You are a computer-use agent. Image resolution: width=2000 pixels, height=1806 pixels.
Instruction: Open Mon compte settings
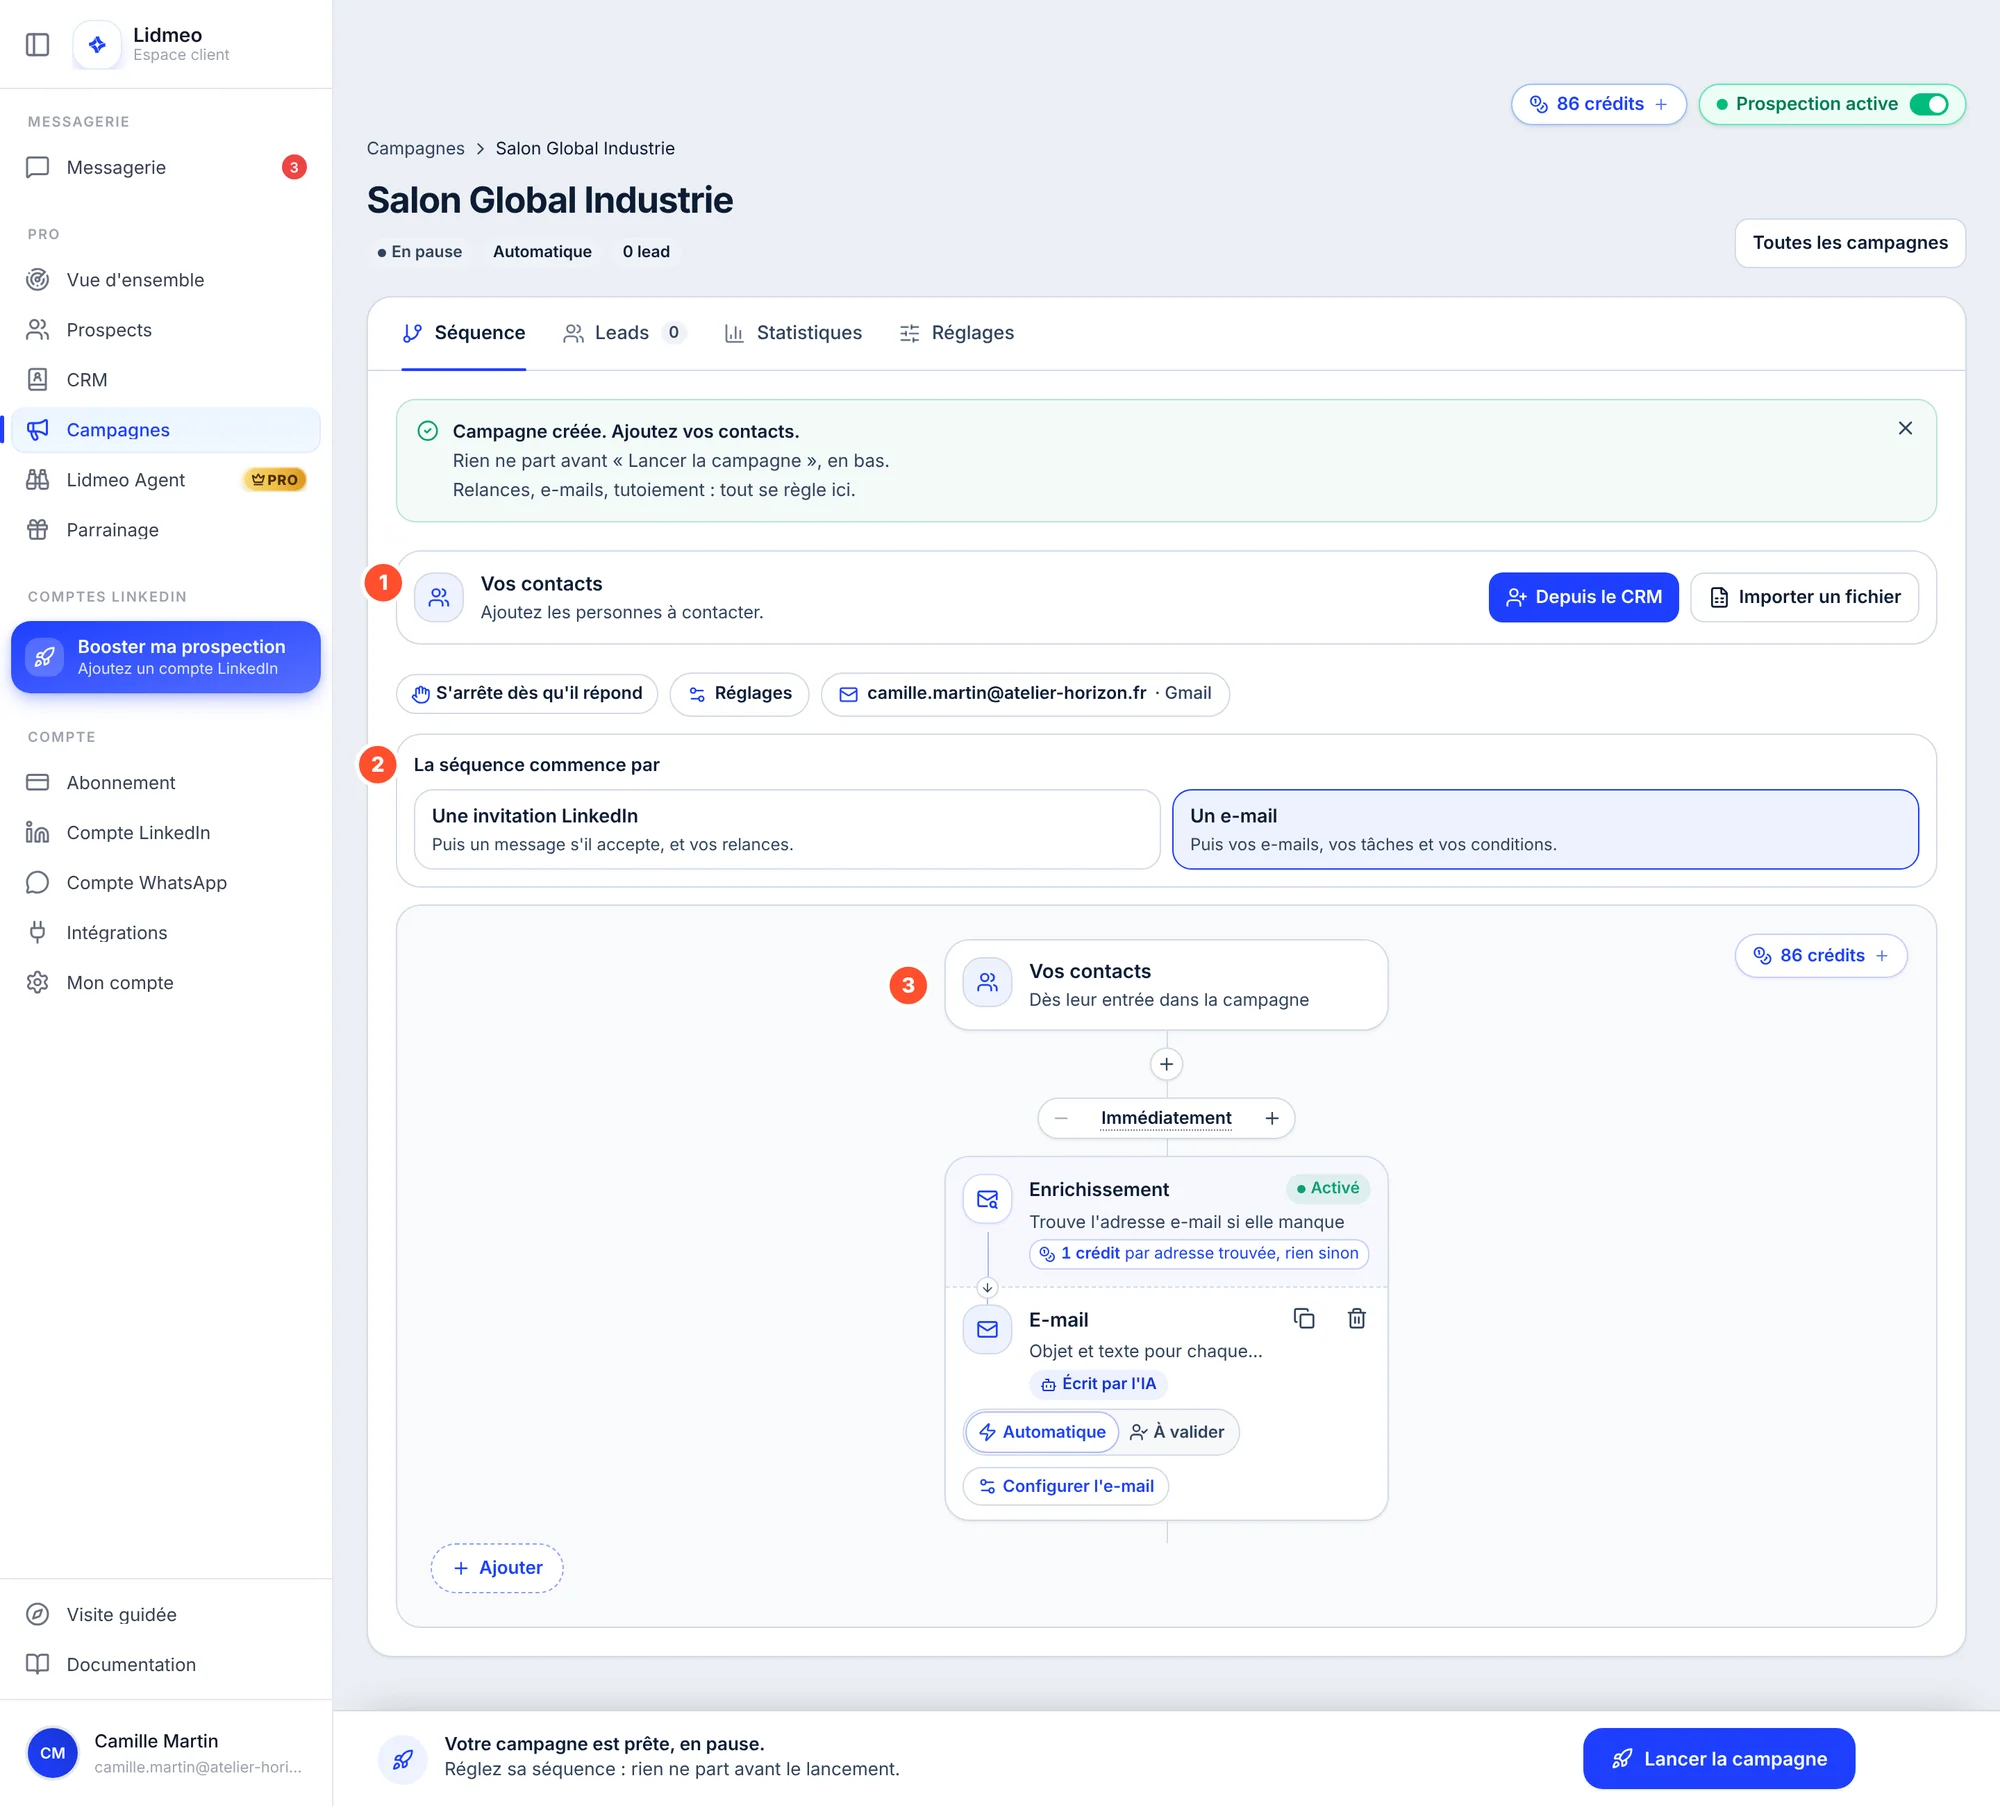166,983
